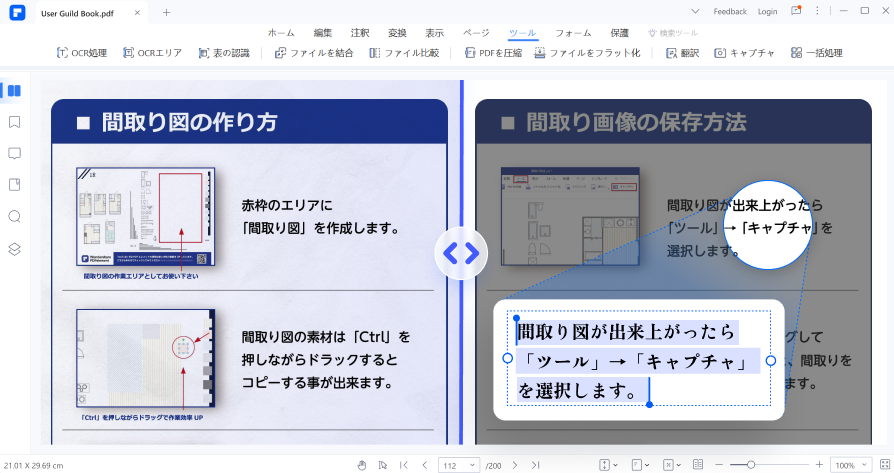This screenshot has width=894, height=473.
Task: Click the Feedback link
Action: click(730, 11)
